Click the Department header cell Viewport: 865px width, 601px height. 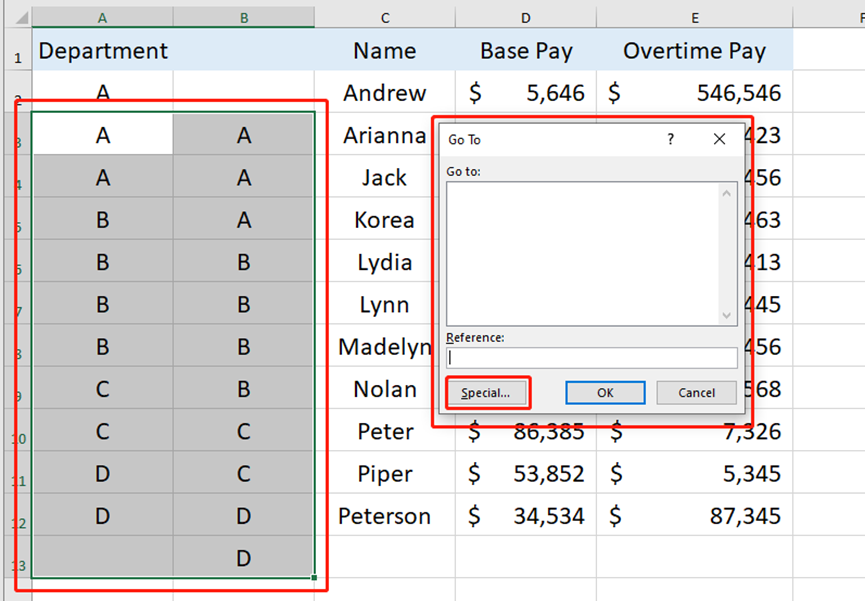pos(103,50)
